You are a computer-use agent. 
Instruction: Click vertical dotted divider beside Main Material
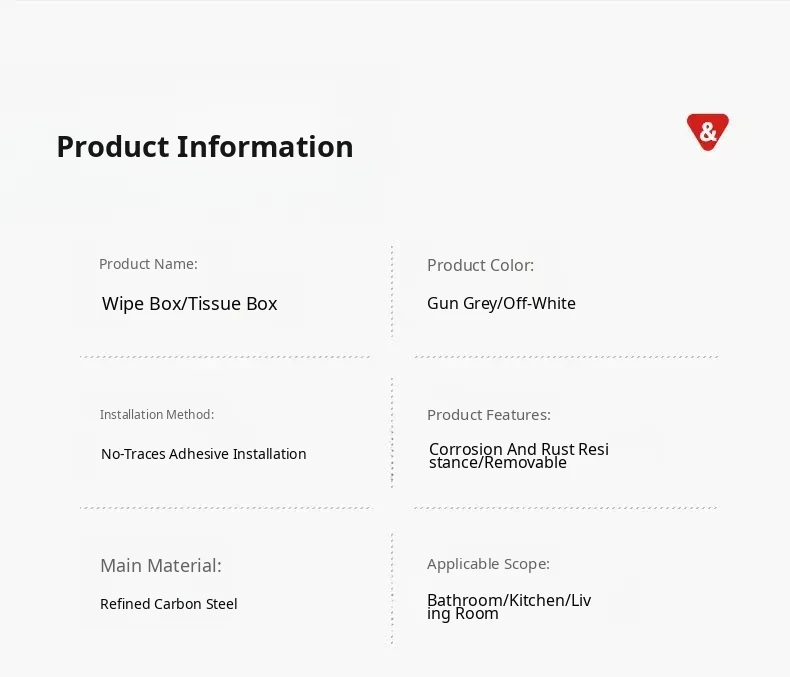(x=392, y=588)
